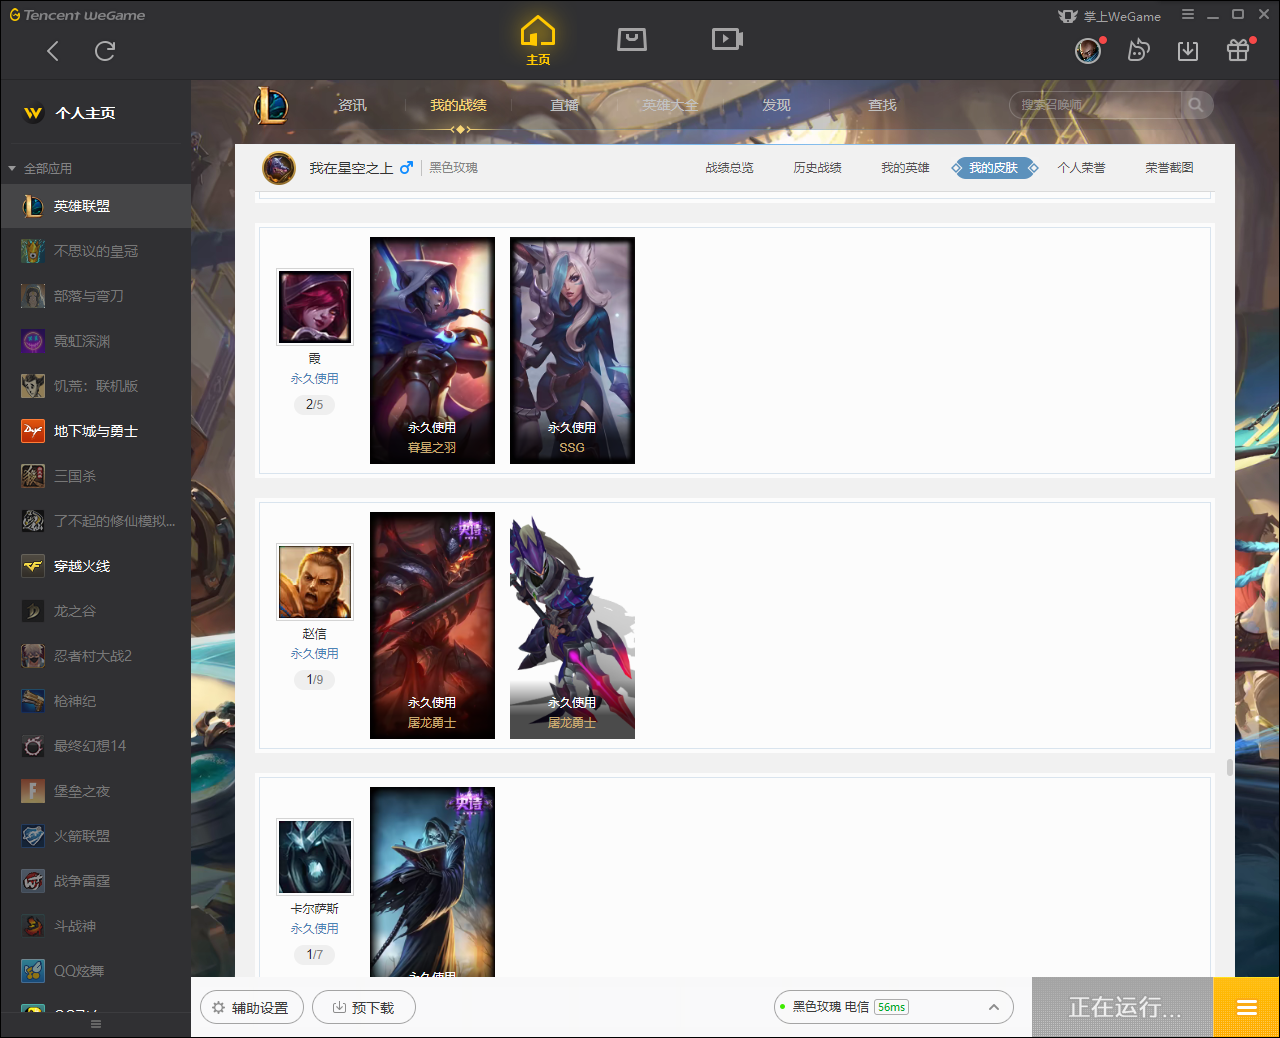The width and height of the screenshot is (1280, 1038).
Task: Open the window menu hamburger icon
Action: (1188, 15)
